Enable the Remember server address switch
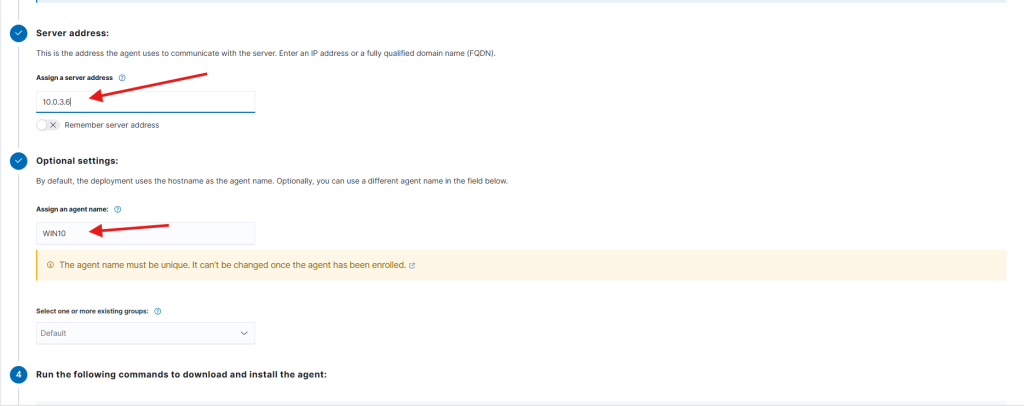The width and height of the screenshot is (1024, 406). (47, 125)
